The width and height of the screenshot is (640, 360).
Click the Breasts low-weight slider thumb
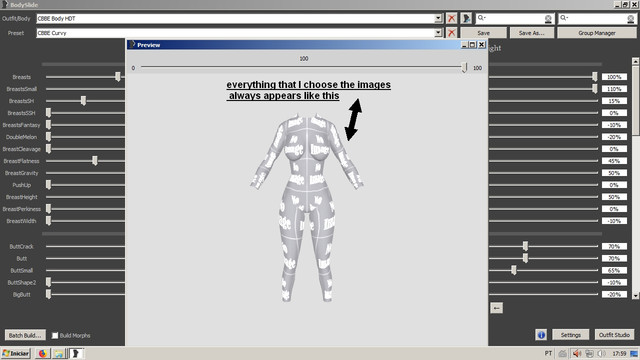pyautogui.click(x=118, y=77)
